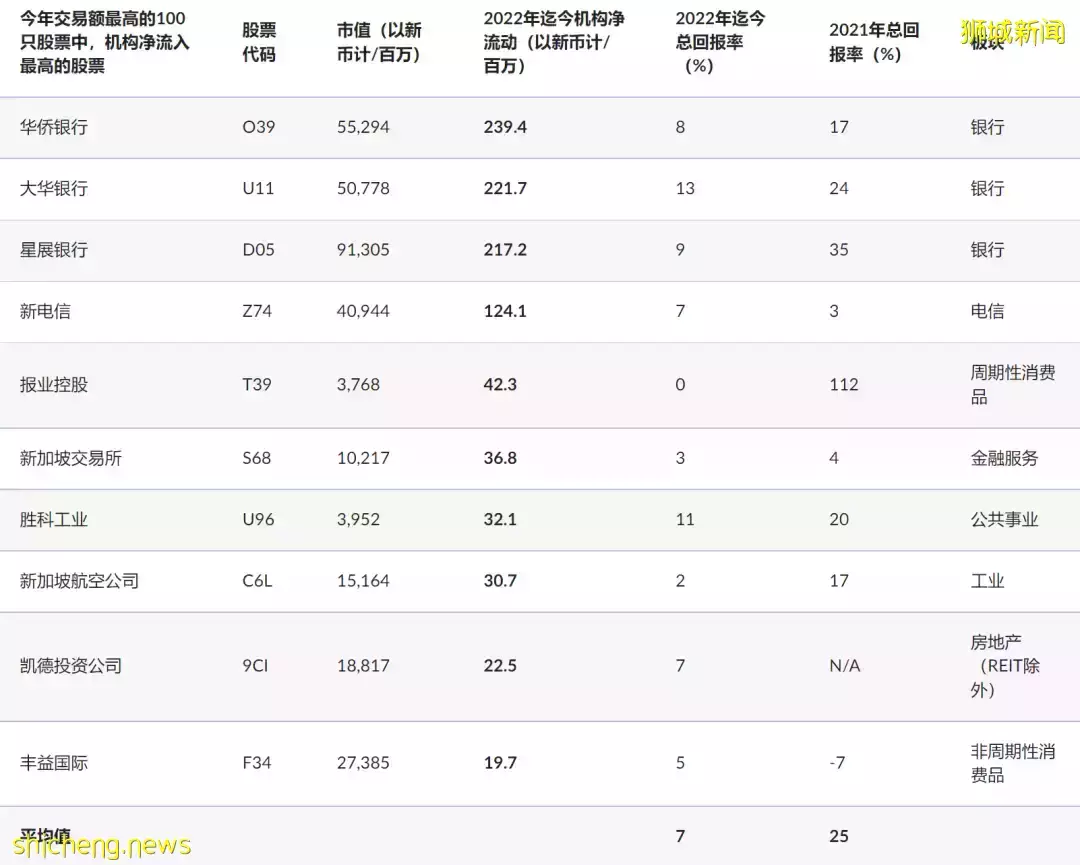Screen dimensions: 1080x865
Task: Select net inflow value 19.7
Action: [x=500, y=764]
